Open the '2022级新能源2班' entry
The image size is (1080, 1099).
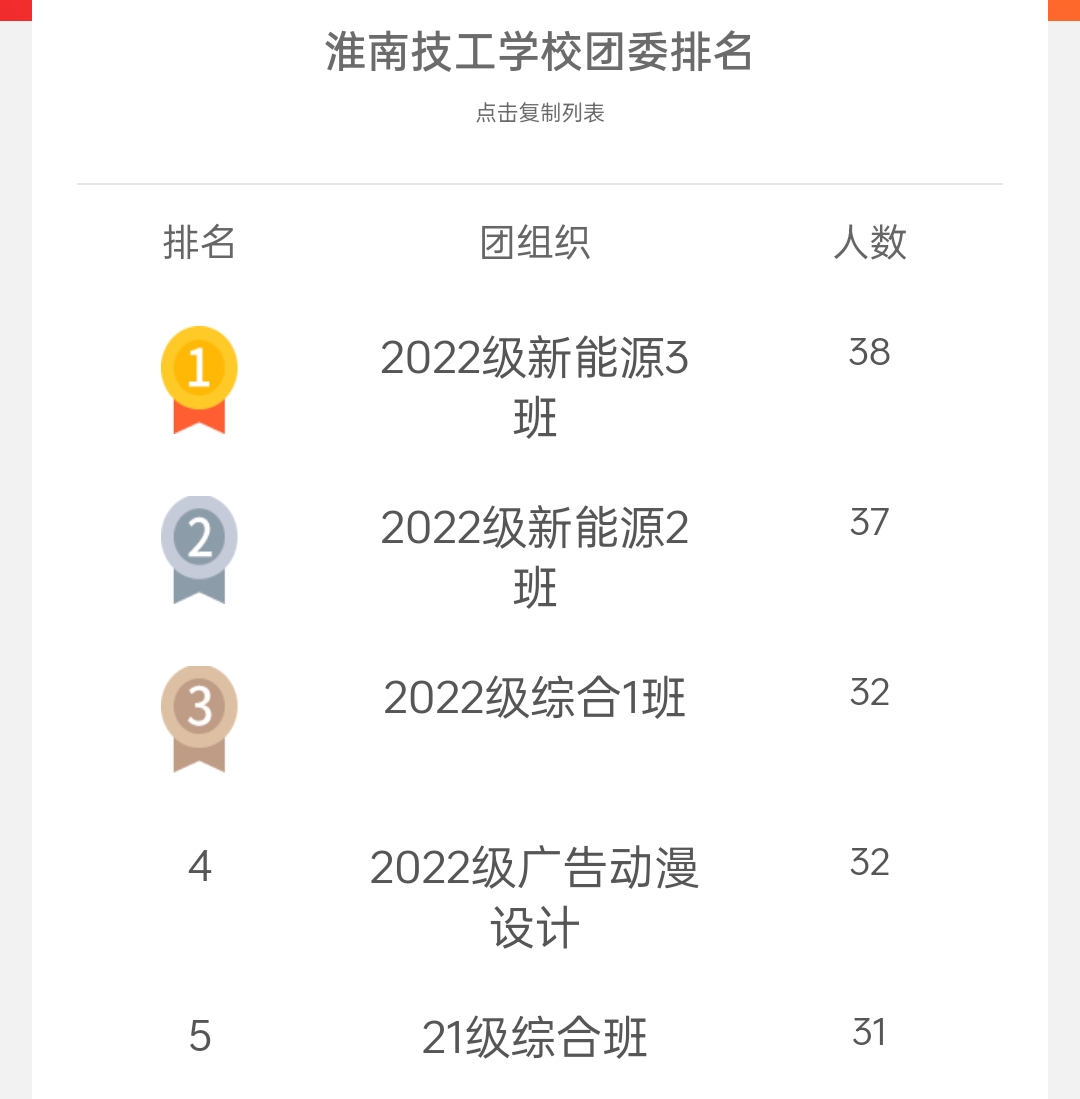(535, 557)
